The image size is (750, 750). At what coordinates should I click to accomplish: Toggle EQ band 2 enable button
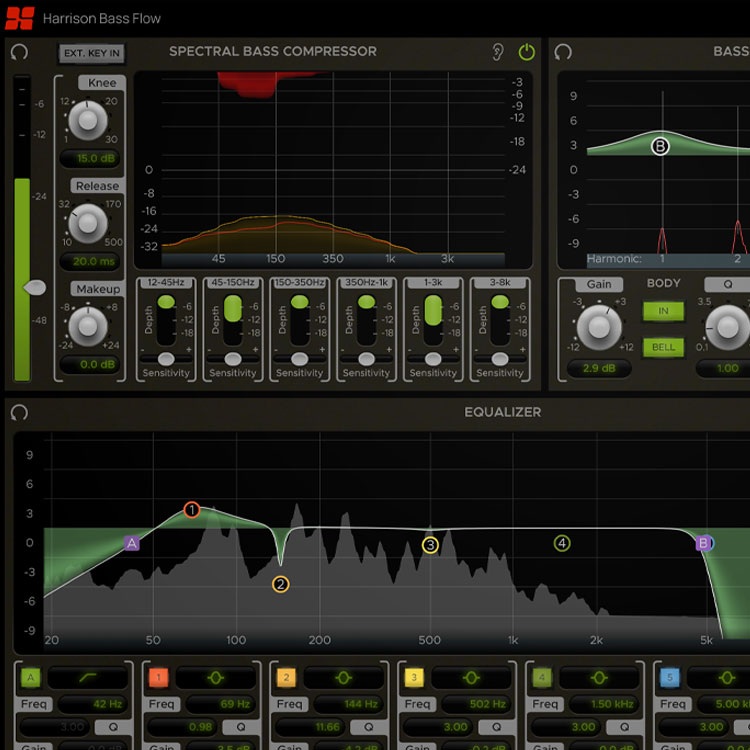(x=286, y=677)
